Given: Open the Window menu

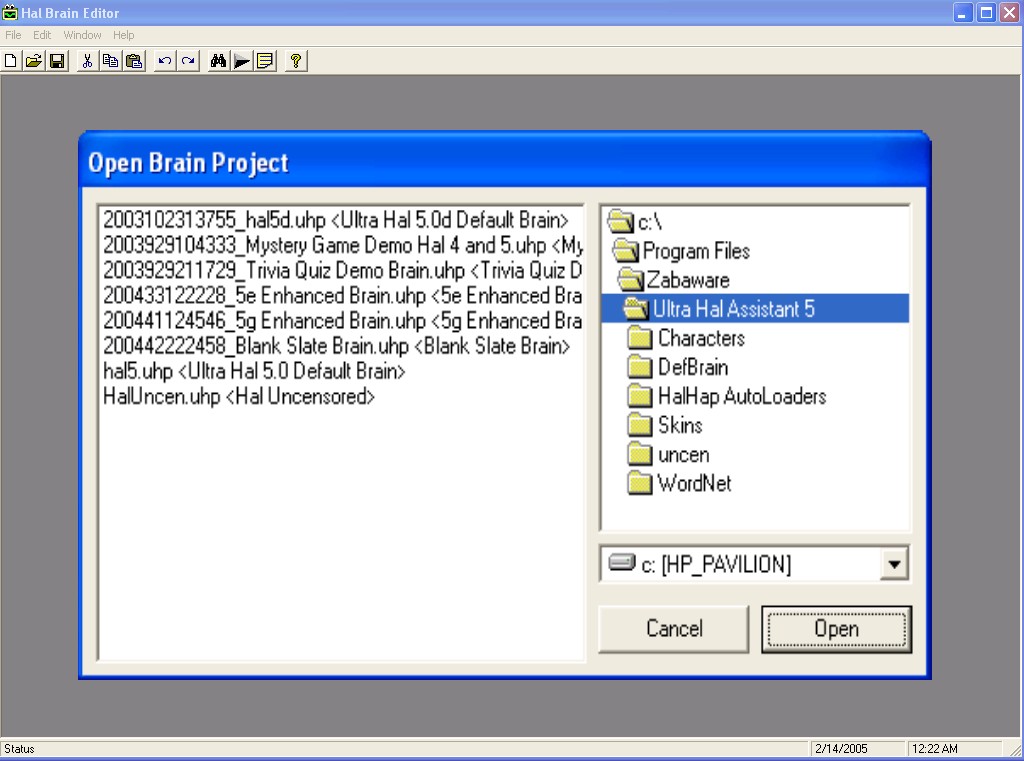Looking at the screenshot, I should point(82,35).
